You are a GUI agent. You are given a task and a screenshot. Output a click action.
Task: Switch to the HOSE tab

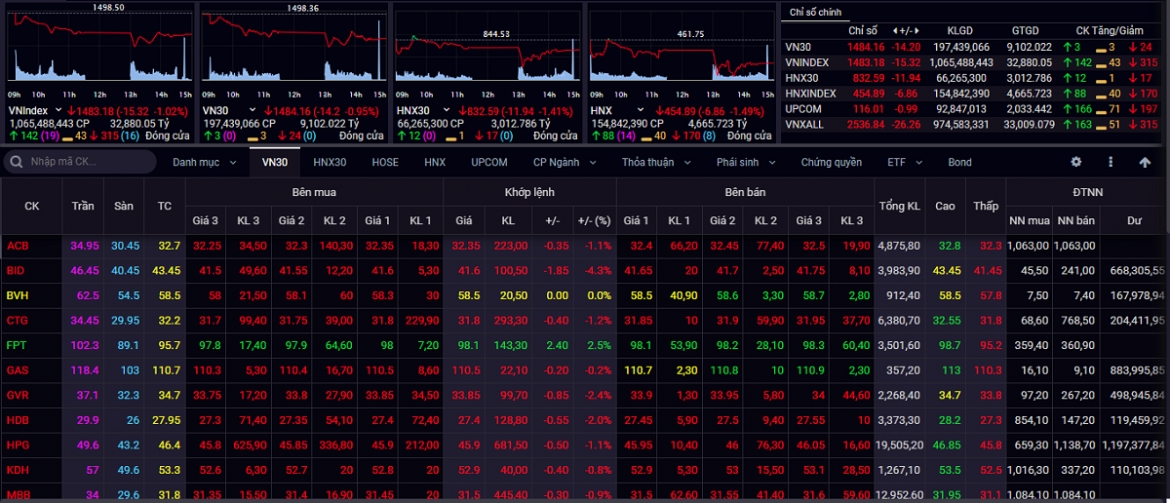pos(384,162)
